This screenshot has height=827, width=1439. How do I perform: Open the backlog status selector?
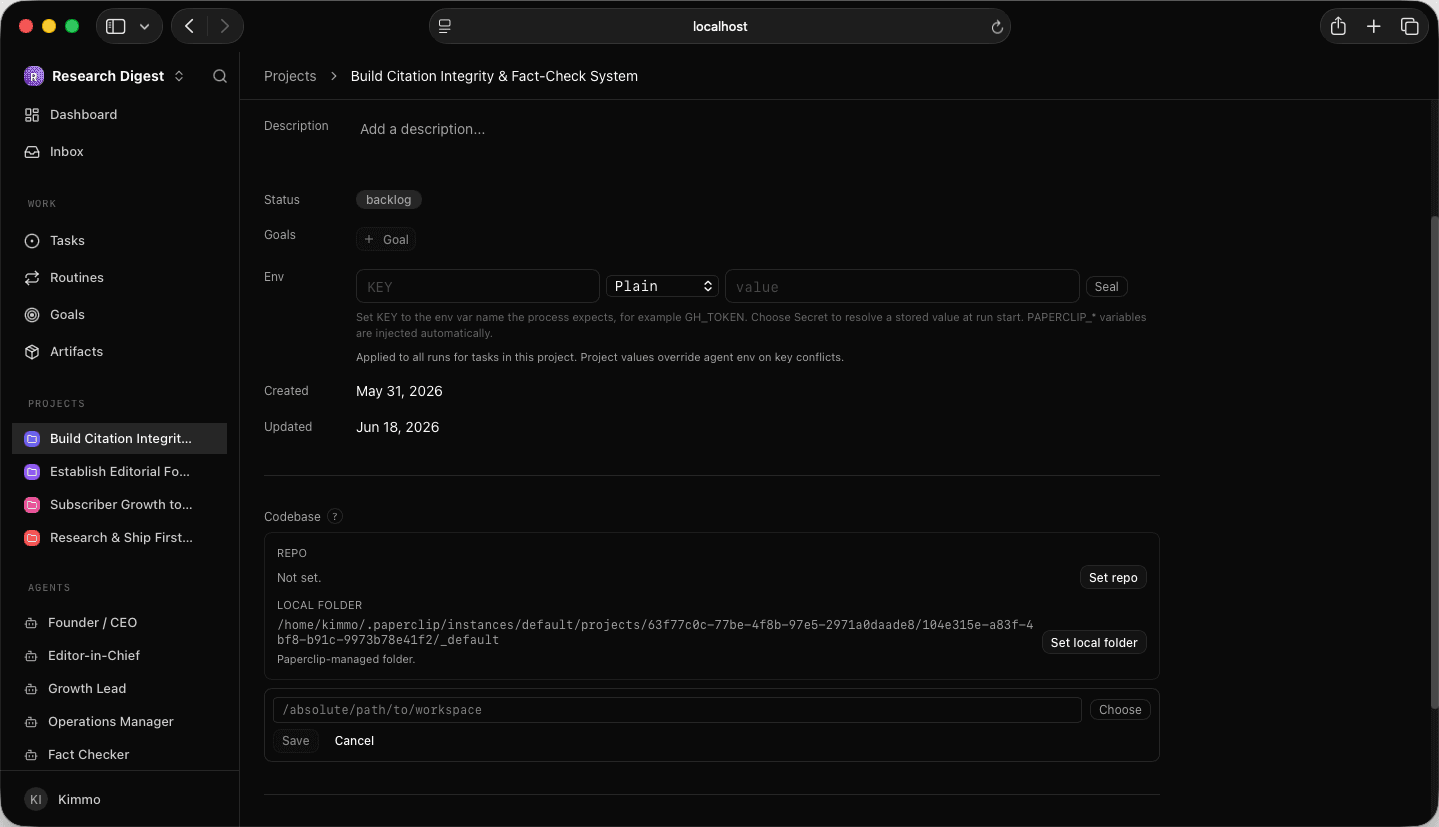point(389,200)
